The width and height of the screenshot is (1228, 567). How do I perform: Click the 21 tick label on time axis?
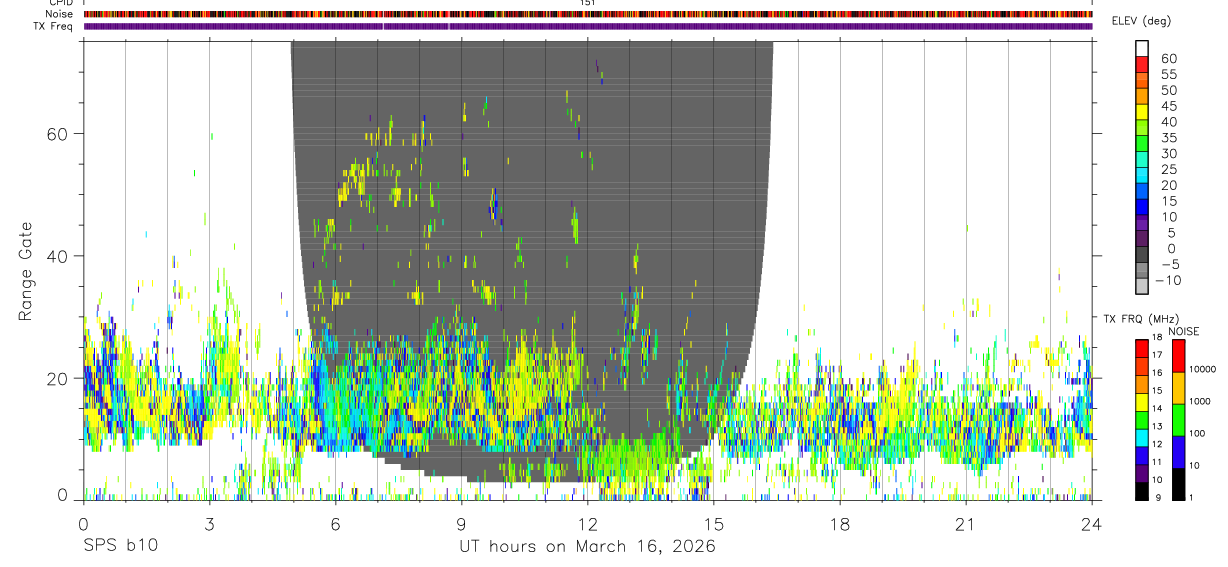coord(966,525)
